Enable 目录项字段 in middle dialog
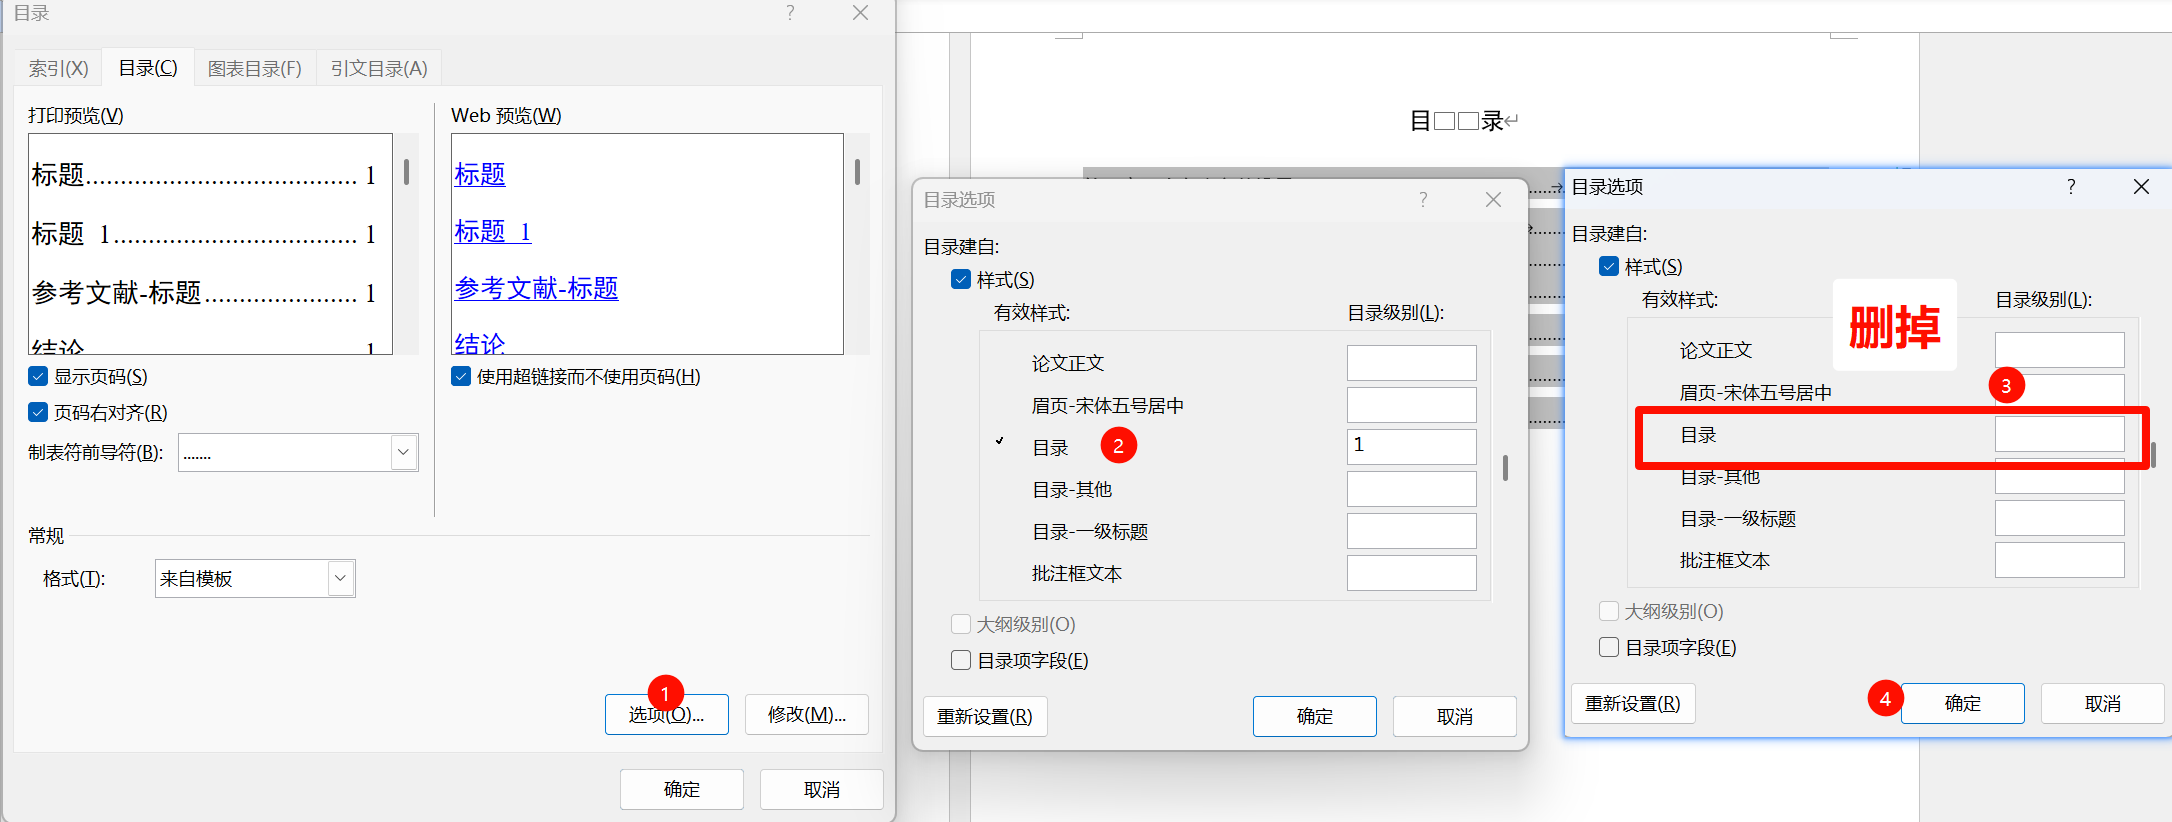 click(961, 661)
